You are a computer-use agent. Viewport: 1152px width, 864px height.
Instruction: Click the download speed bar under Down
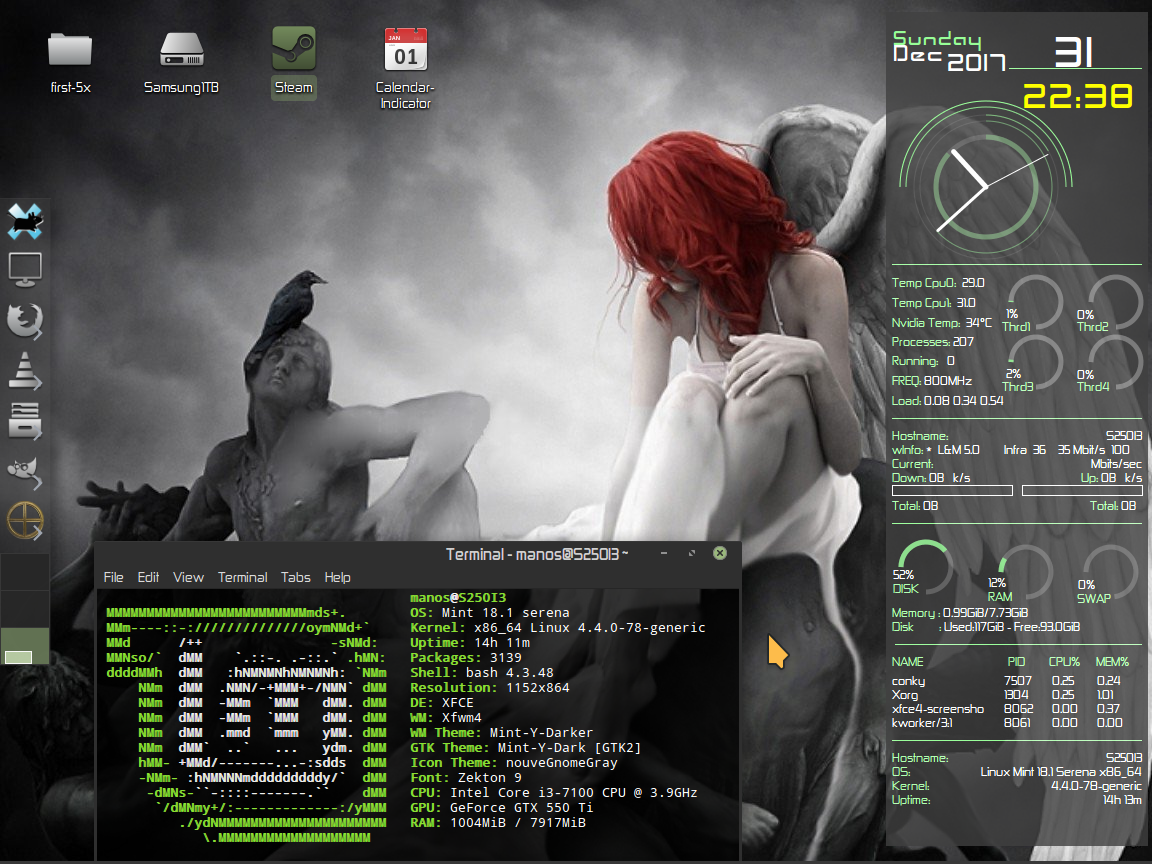click(952, 491)
